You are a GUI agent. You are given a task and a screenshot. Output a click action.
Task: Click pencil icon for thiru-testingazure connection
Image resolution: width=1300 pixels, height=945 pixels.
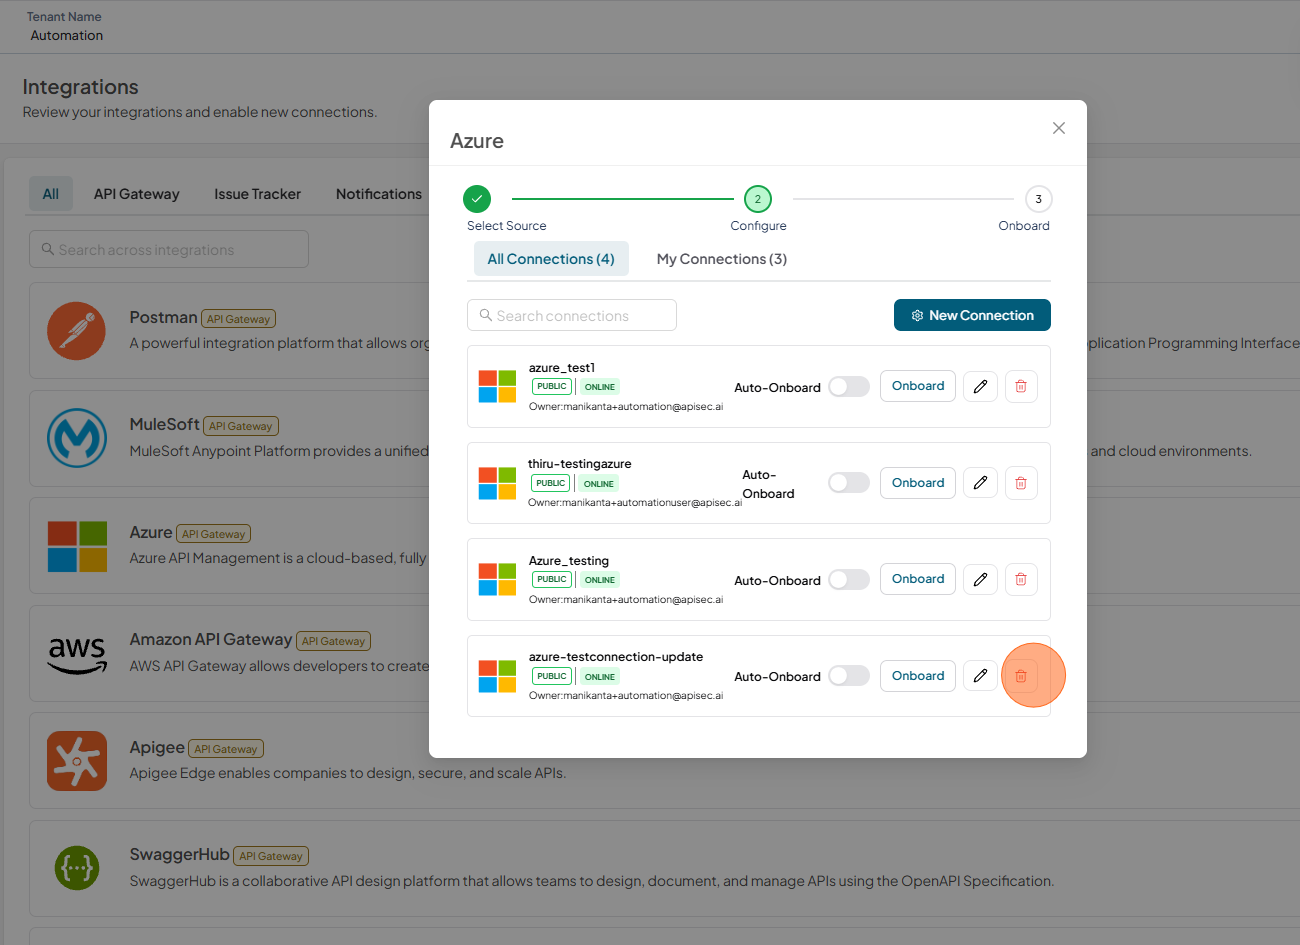coord(981,483)
